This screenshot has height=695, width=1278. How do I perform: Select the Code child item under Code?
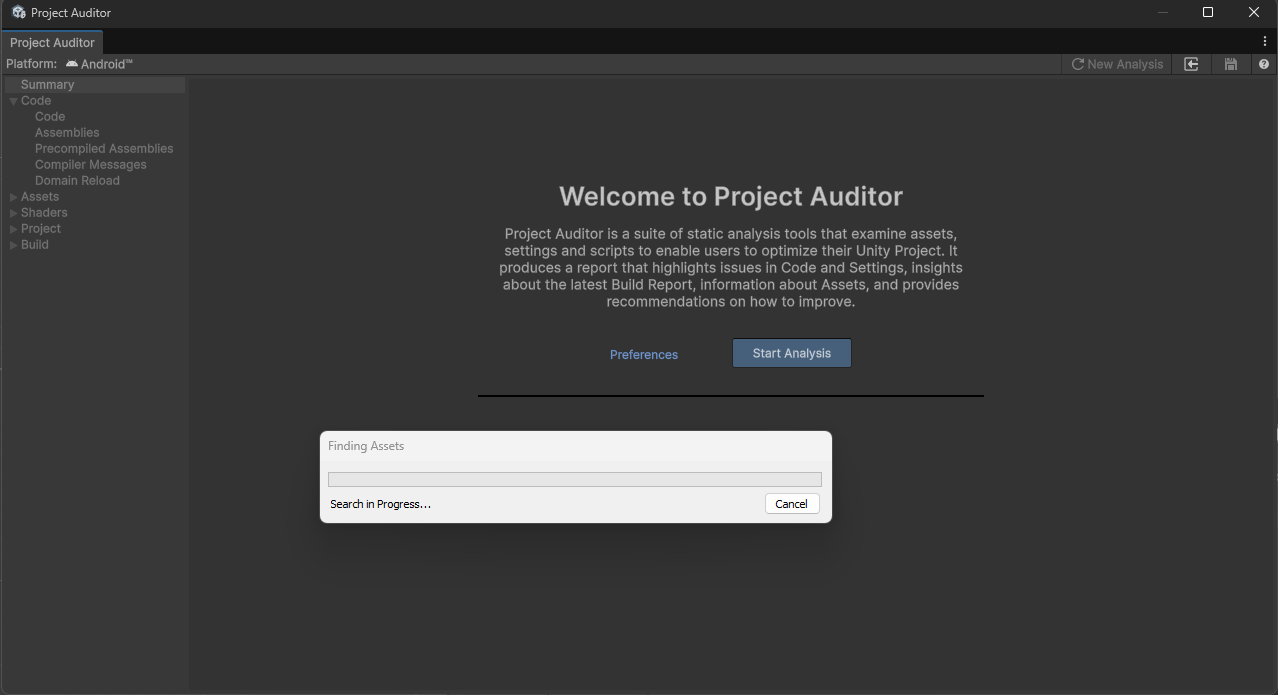point(50,117)
